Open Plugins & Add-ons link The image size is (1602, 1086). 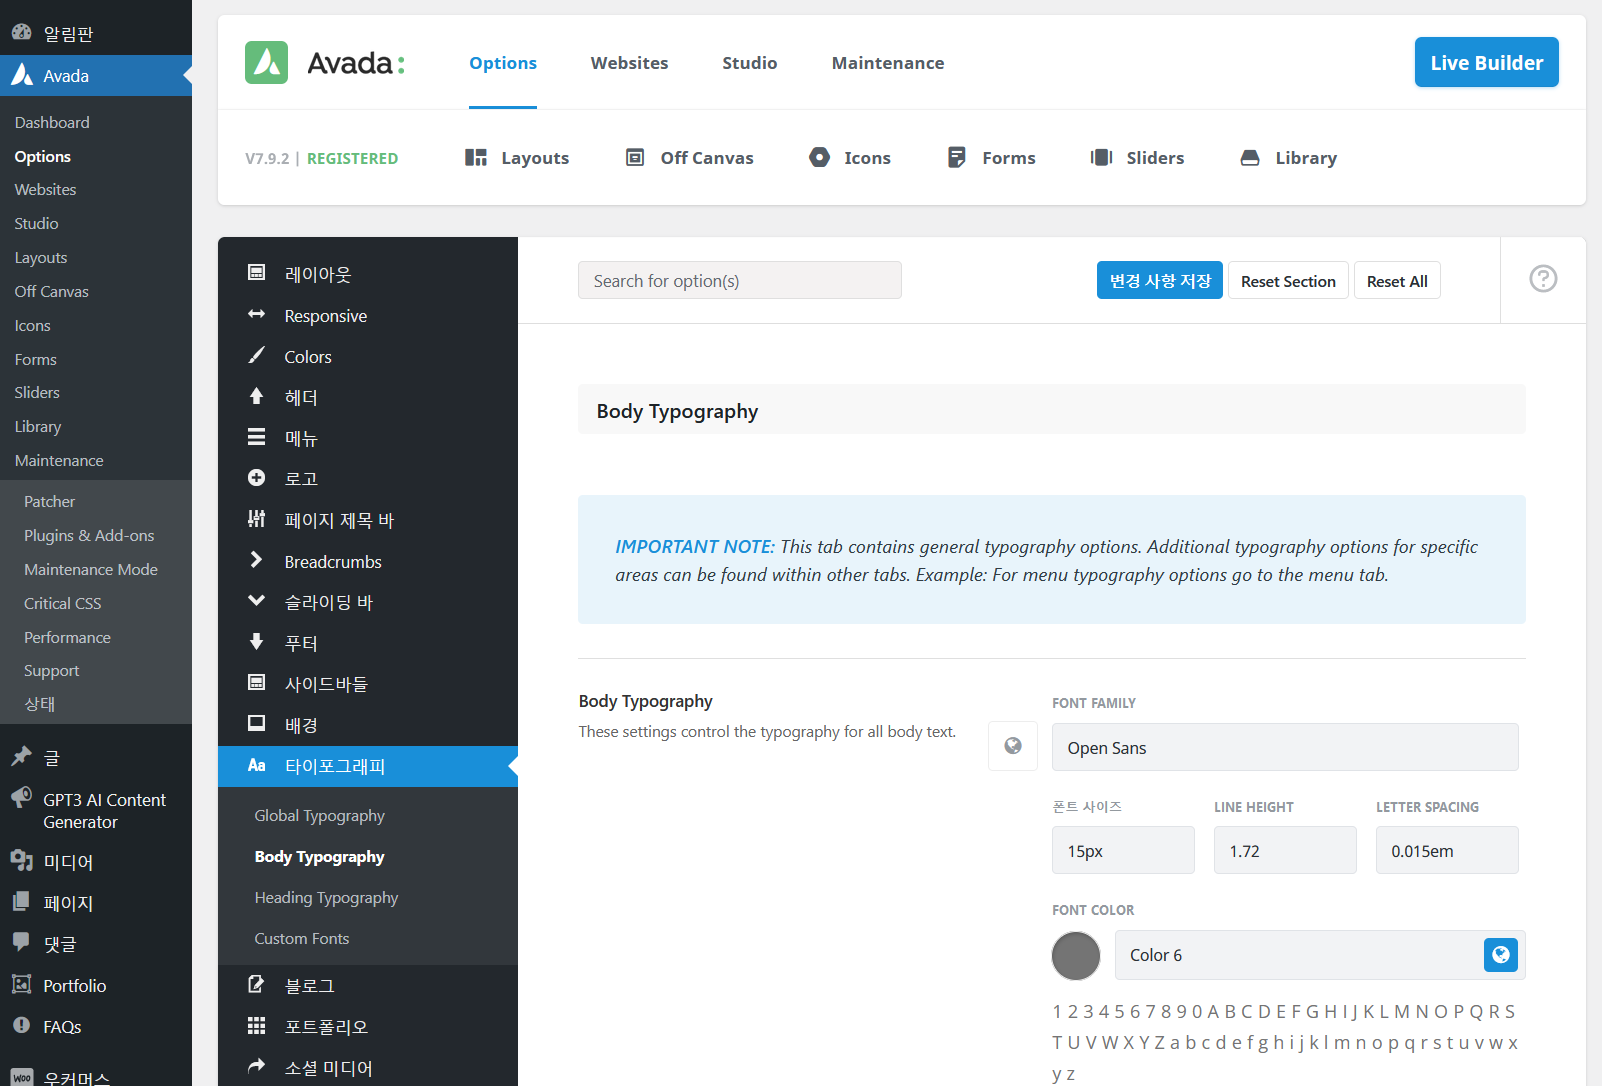[89, 535]
